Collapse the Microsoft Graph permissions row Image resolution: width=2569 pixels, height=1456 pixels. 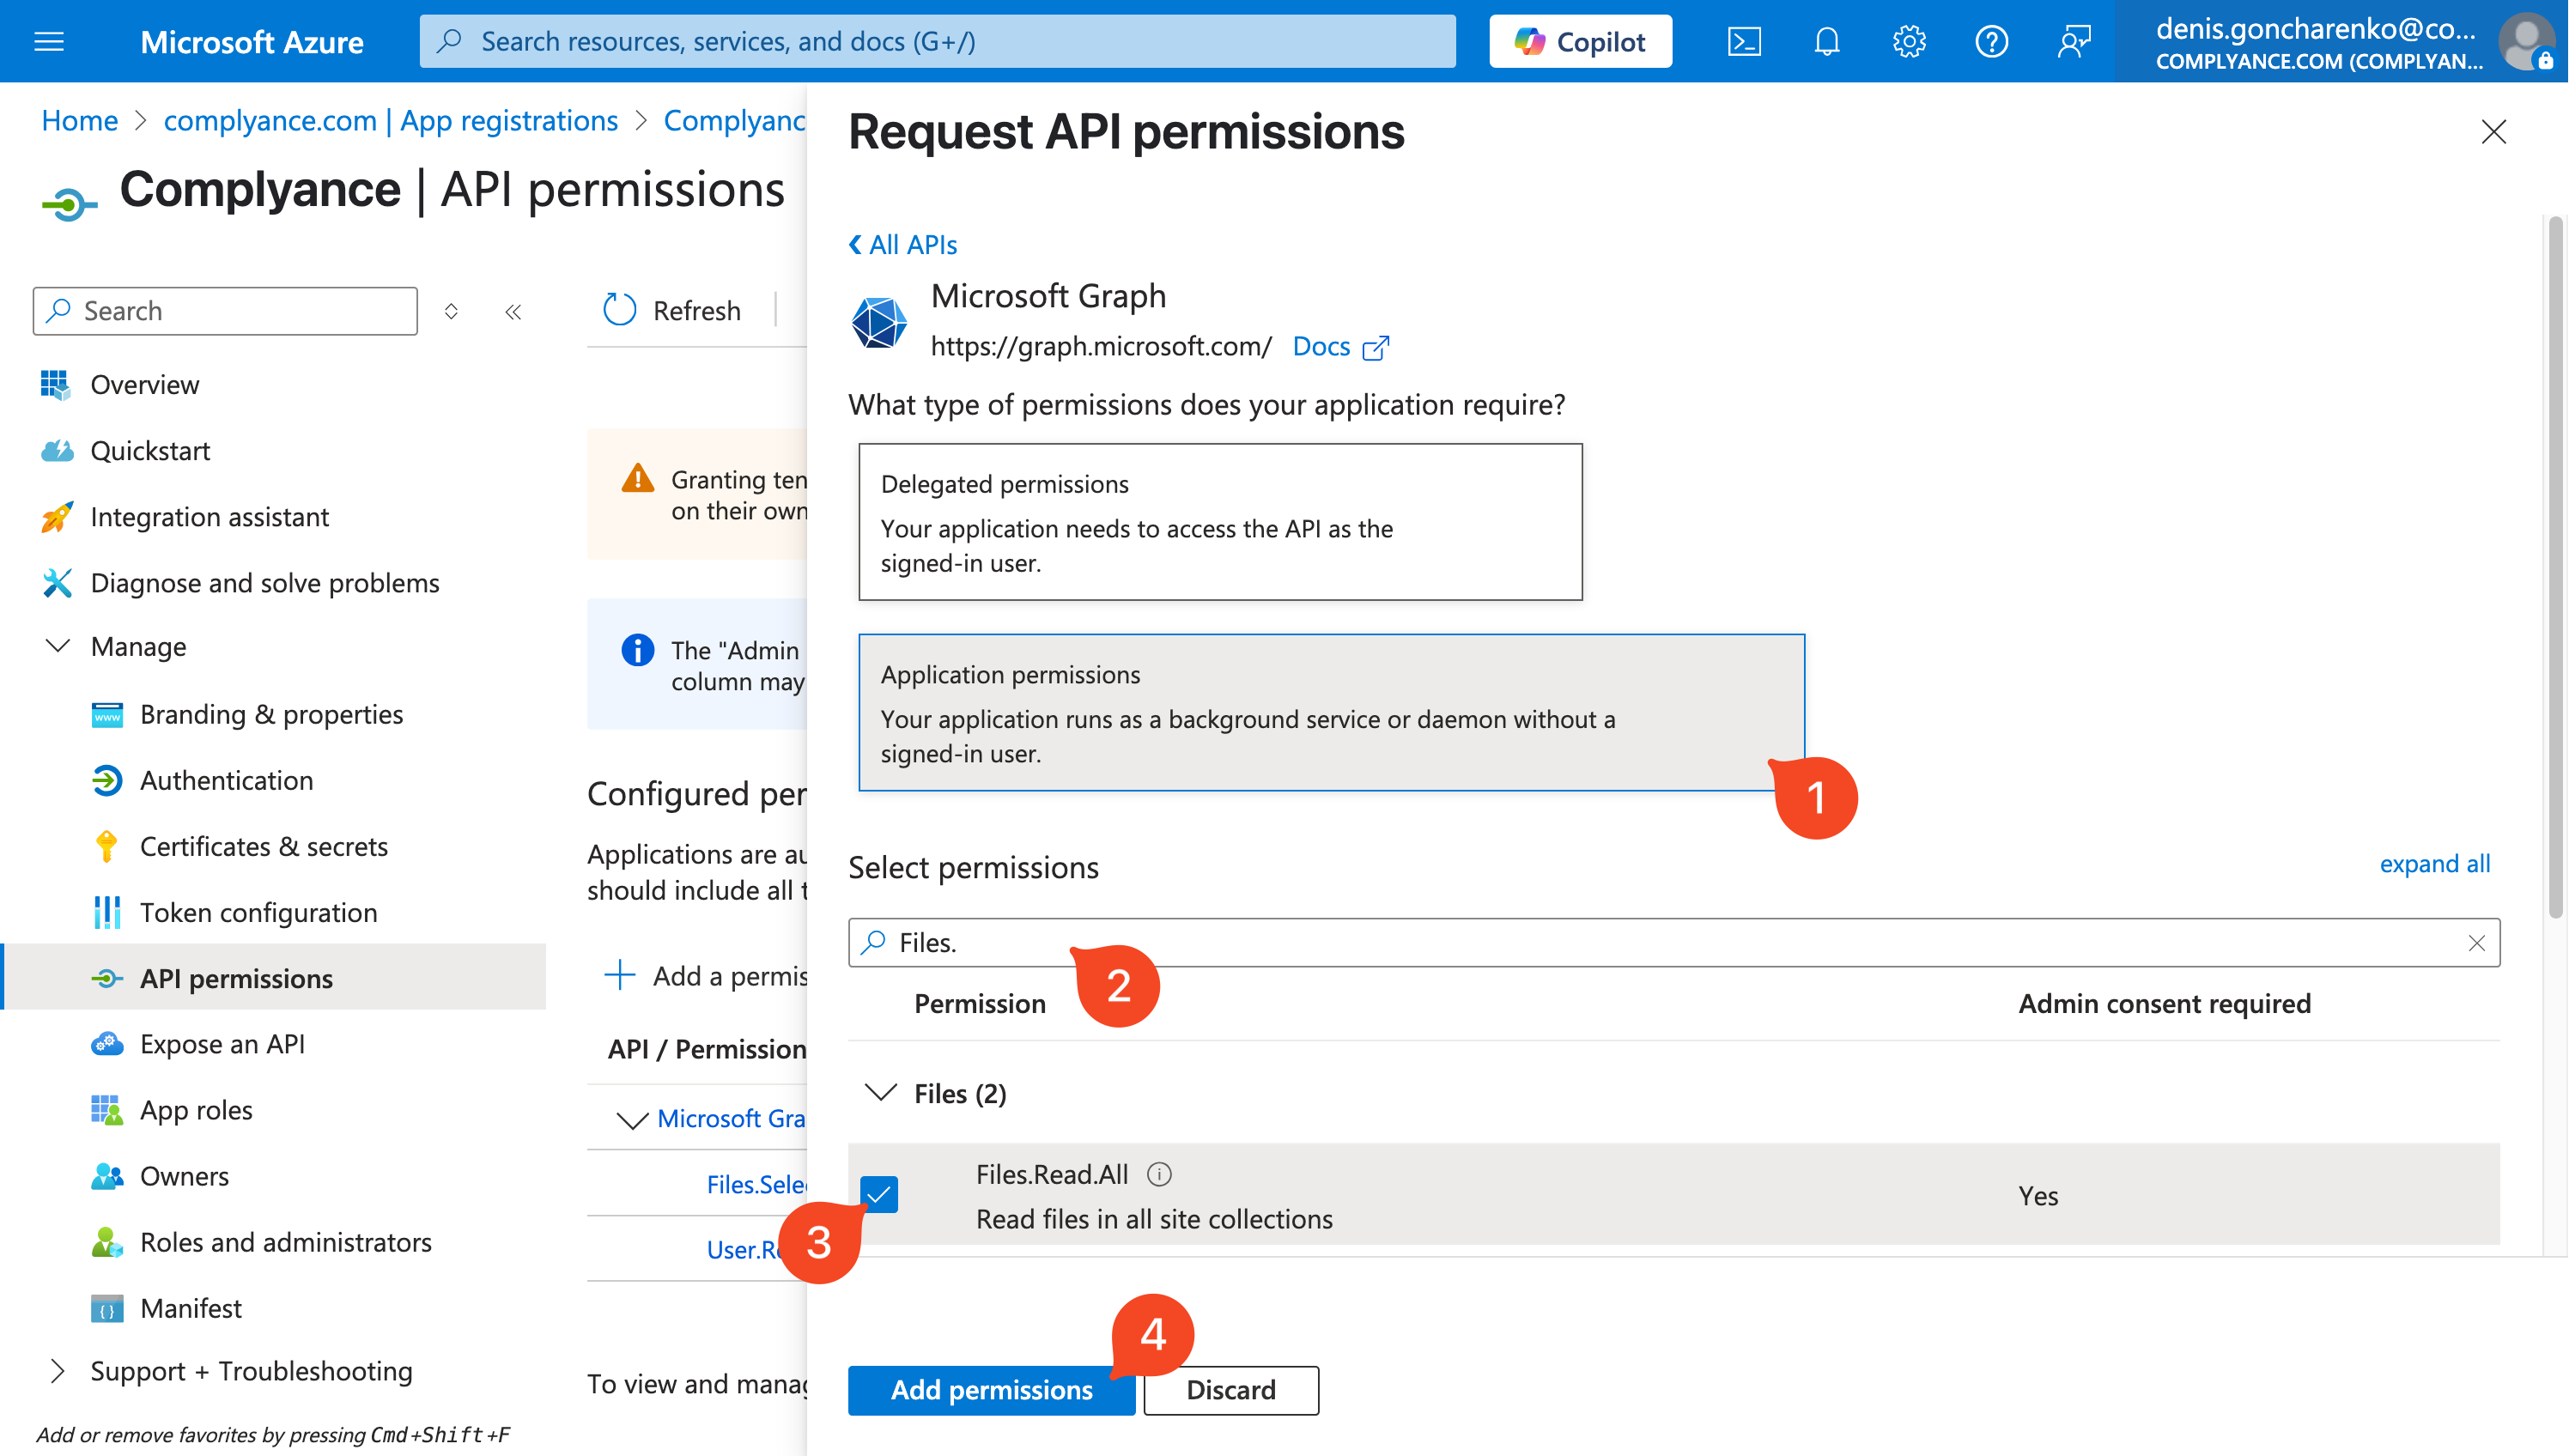tap(632, 1120)
